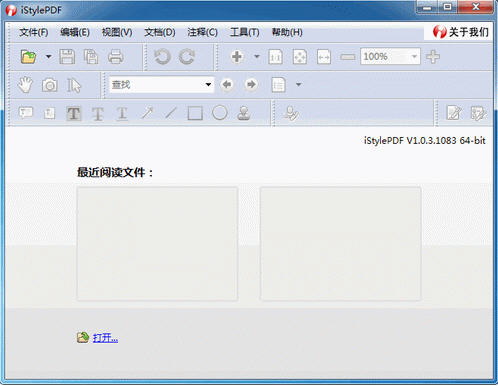This screenshot has height=386, width=498.
Task: Click the 打开... link
Action: 105,338
